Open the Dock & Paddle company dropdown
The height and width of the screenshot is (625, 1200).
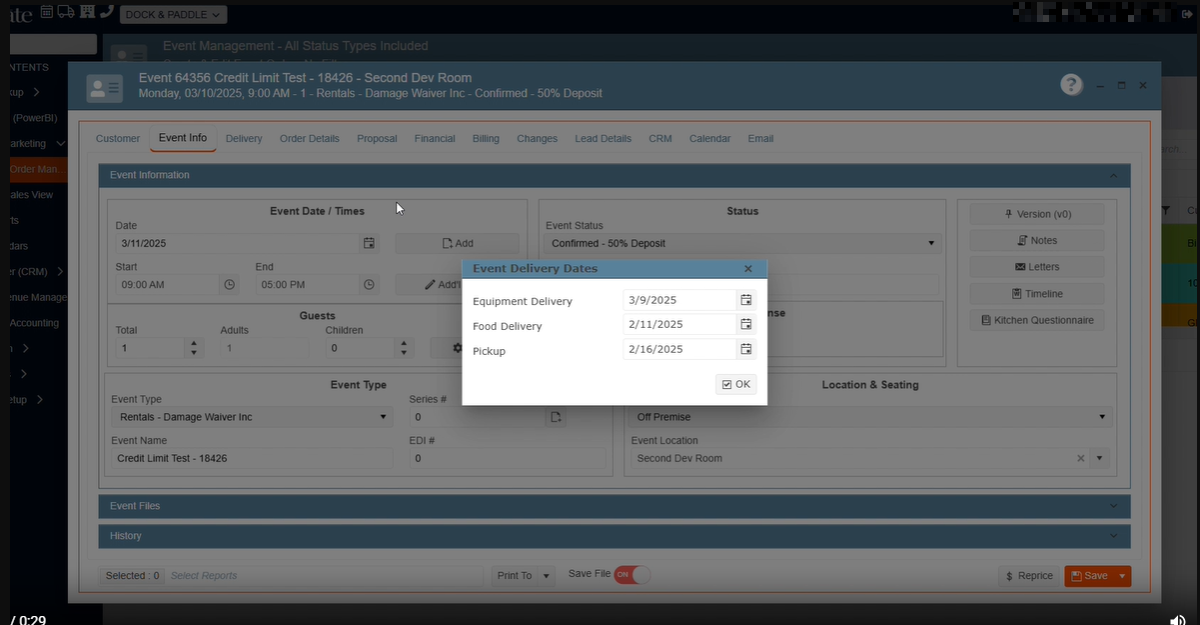(x=174, y=14)
